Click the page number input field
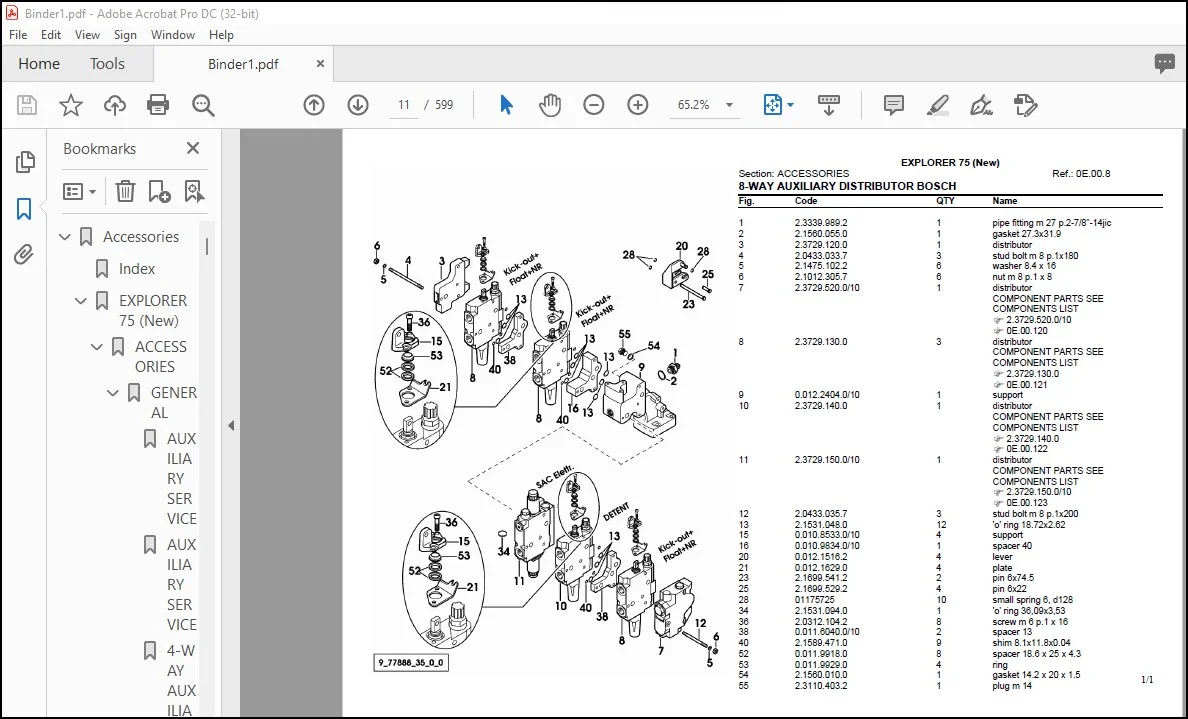This screenshot has width=1188, height=719. pyautogui.click(x=404, y=105)
